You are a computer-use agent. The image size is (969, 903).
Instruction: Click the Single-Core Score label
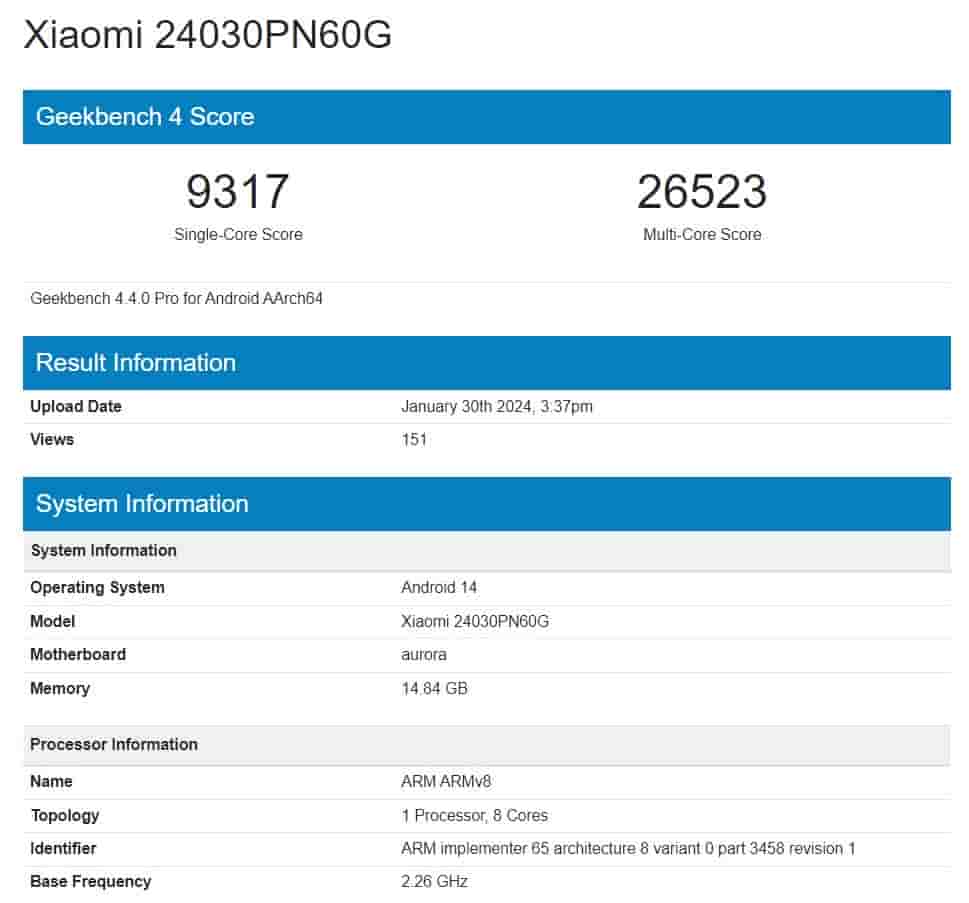238,235
